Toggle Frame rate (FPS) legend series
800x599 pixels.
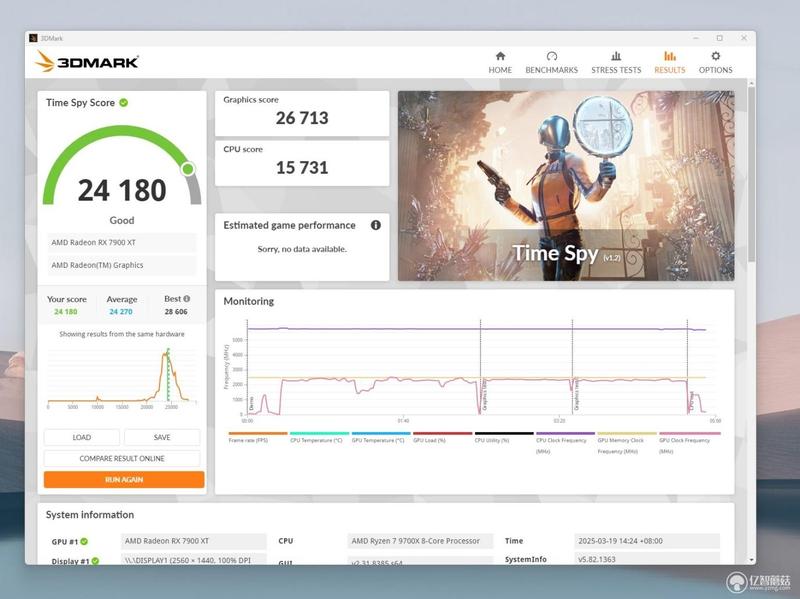258,437
